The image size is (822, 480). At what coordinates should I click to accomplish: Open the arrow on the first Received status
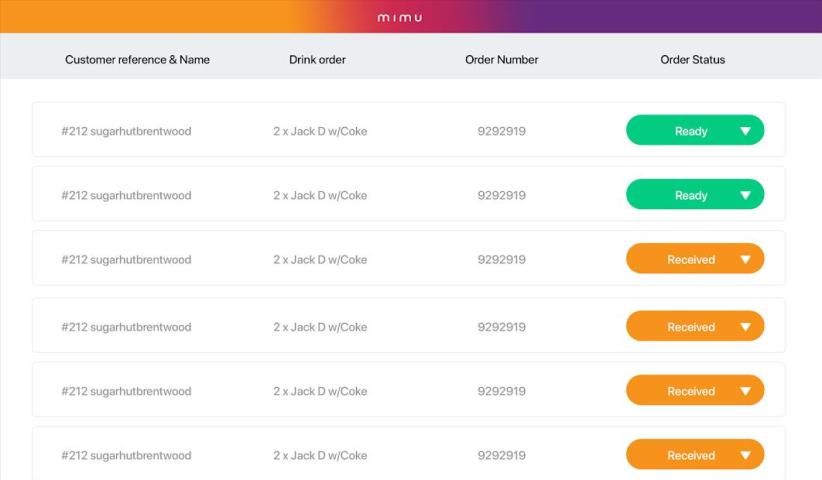coord(745,260)
